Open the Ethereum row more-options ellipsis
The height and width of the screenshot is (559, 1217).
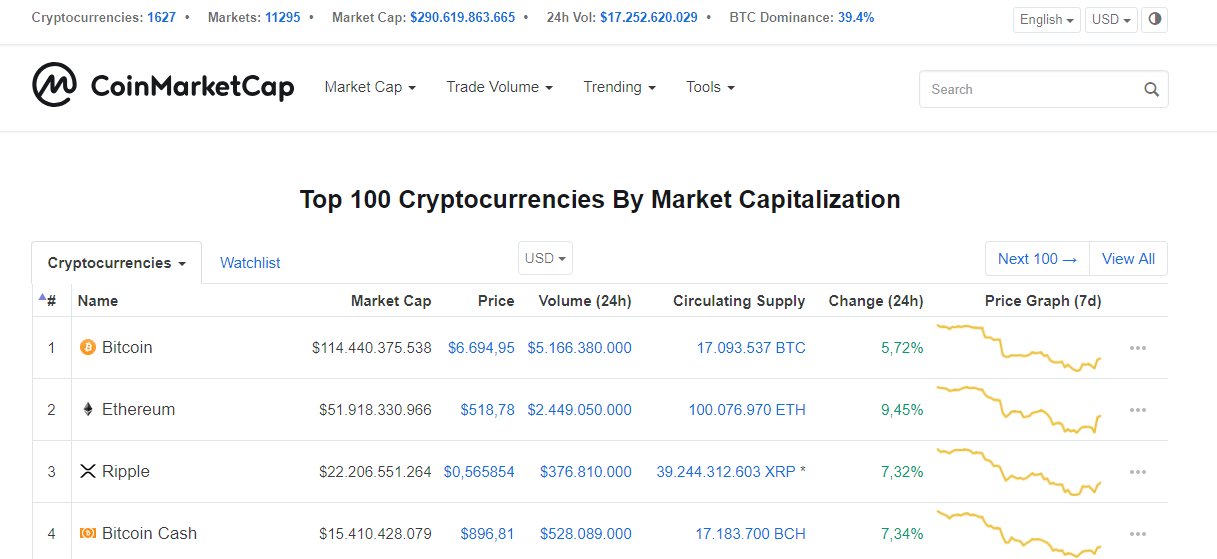point(1137,410)
